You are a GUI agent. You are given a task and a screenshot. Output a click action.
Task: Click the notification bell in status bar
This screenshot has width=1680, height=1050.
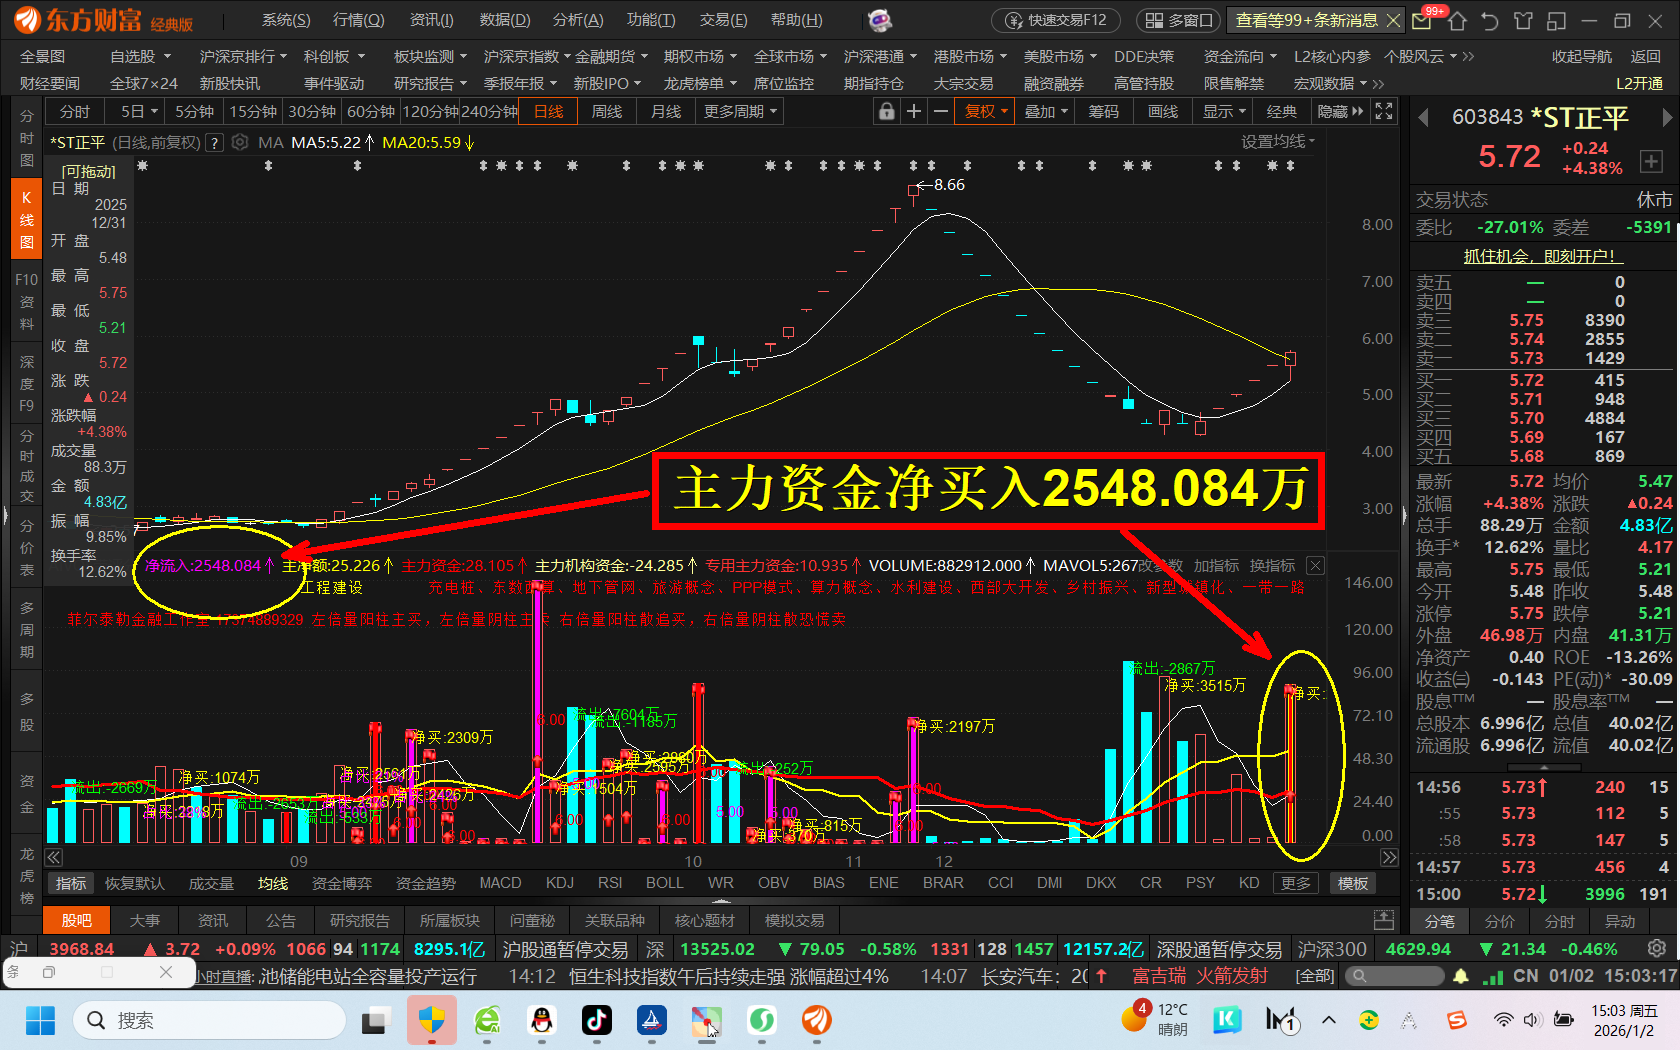click(x=1461, y=976)
